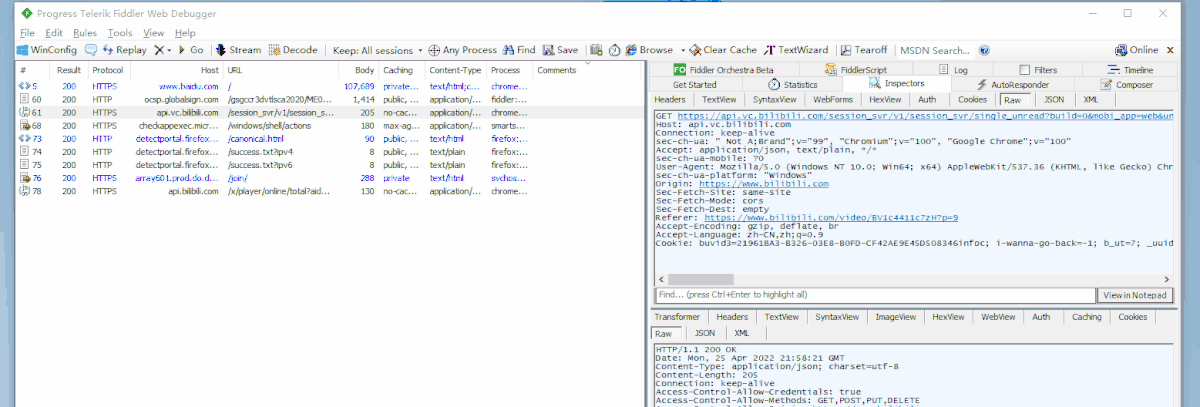Image resolution: width=1200 pixels, height=407 pixels.
Task: Click the Online status indicator
Action: 1137,49
